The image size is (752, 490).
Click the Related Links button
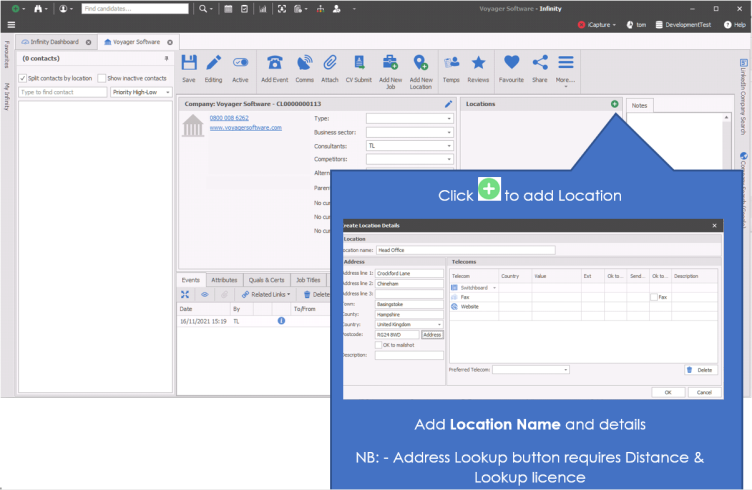[265, 294]
